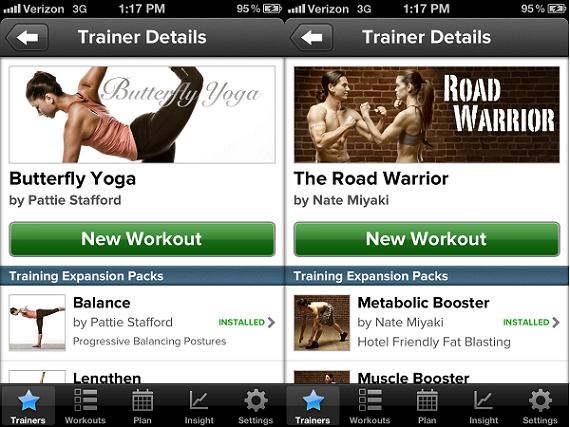
Task: Open Plan calendar icon on right screen
Action: point(427,400)
